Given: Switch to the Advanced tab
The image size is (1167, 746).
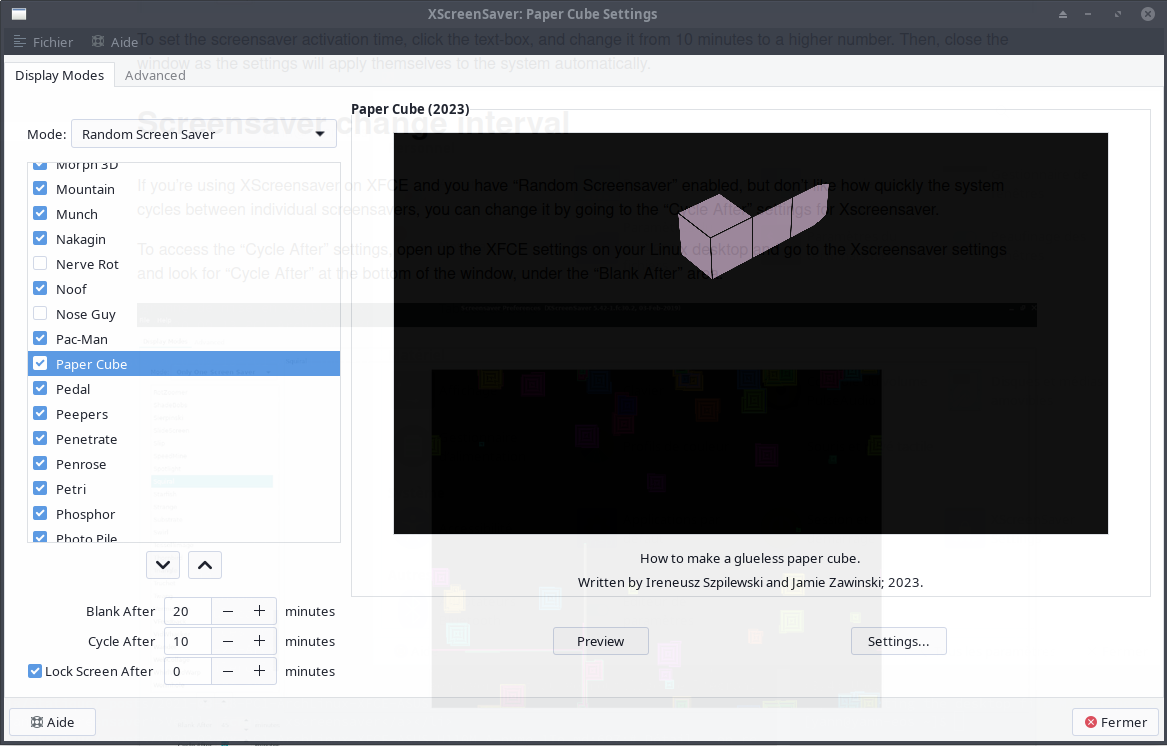Looking at the screenshot, I should pos(155,75).
